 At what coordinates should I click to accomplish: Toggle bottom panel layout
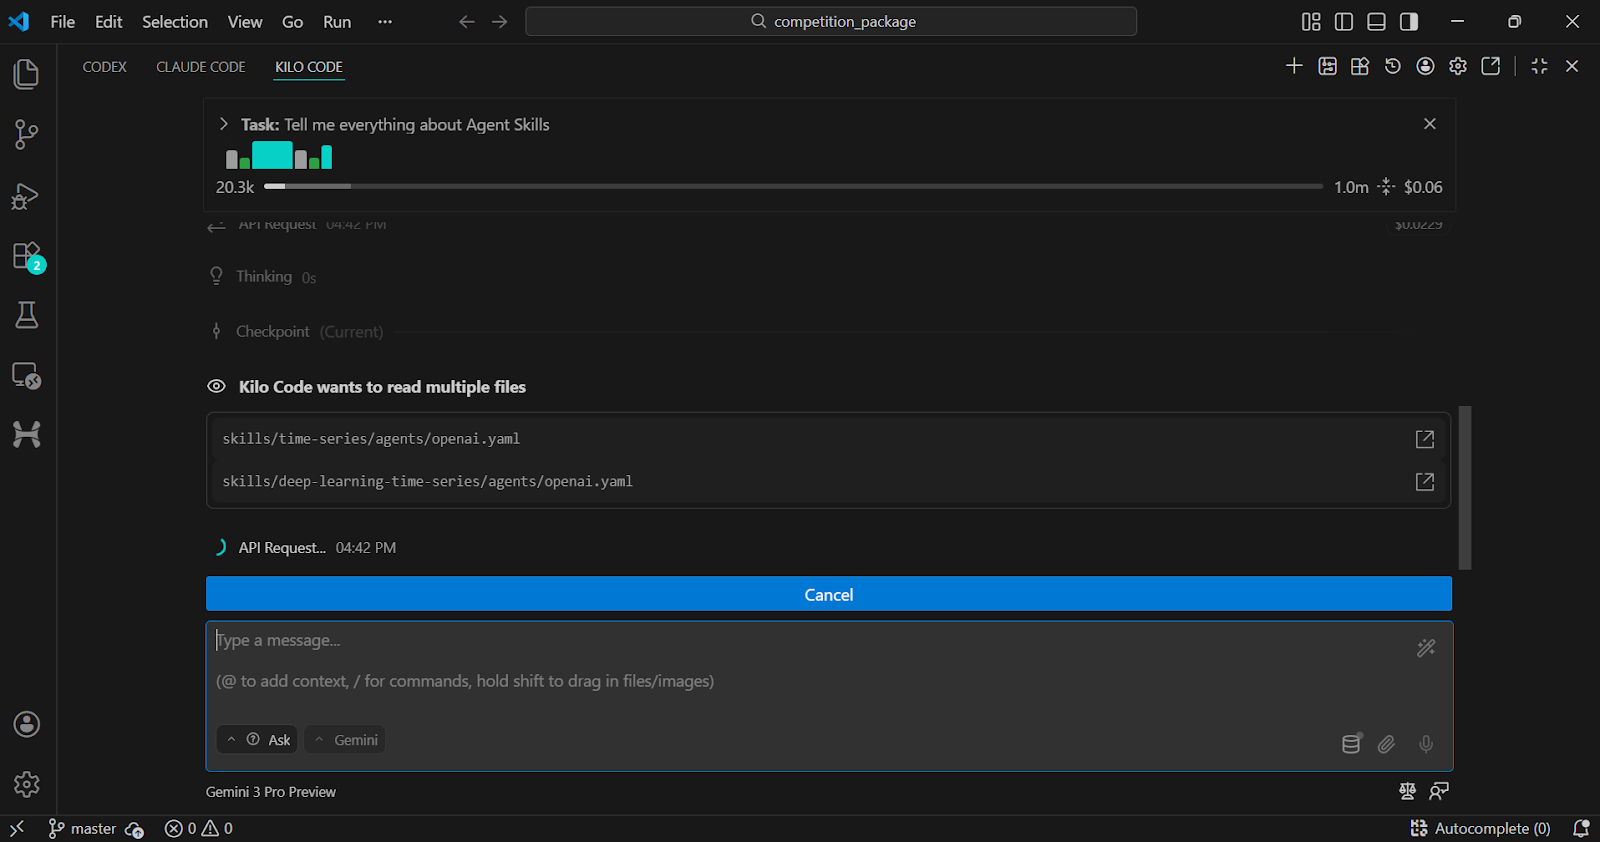point(1377,22)
